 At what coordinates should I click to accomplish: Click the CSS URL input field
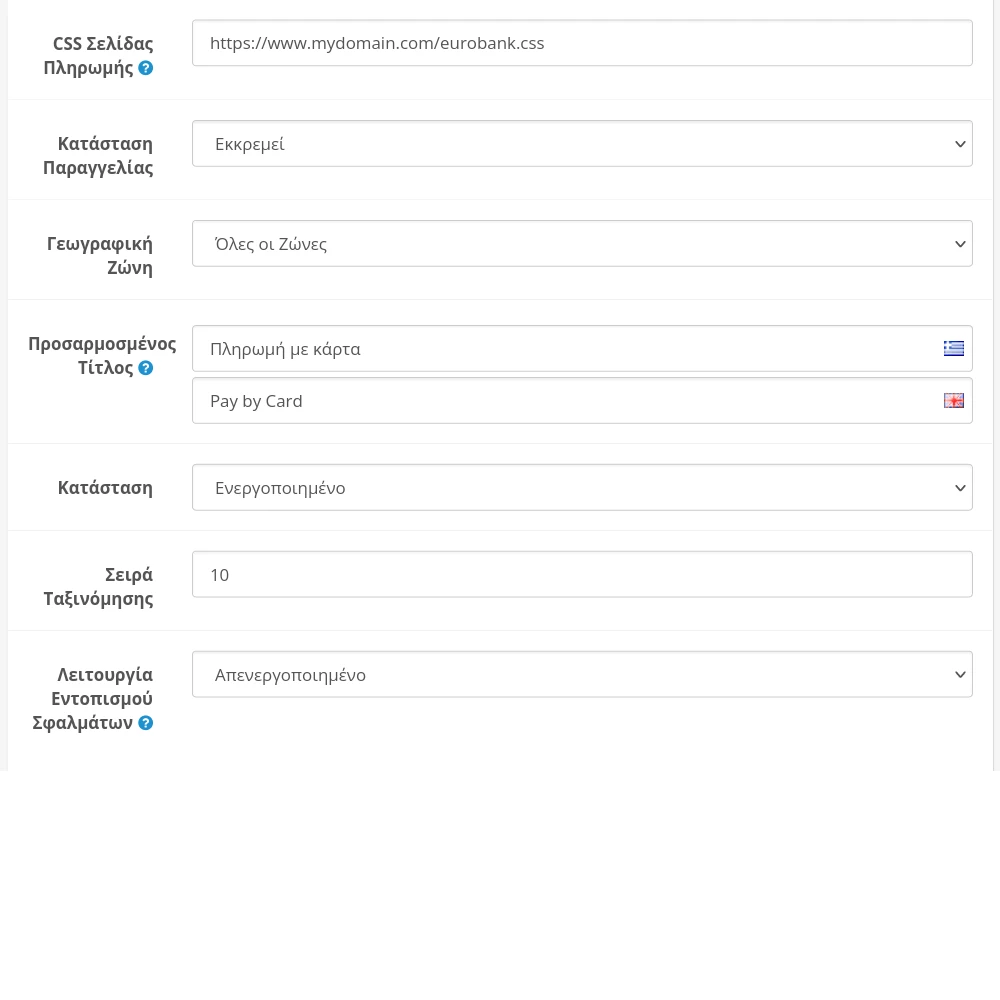(x=582, y=44)
